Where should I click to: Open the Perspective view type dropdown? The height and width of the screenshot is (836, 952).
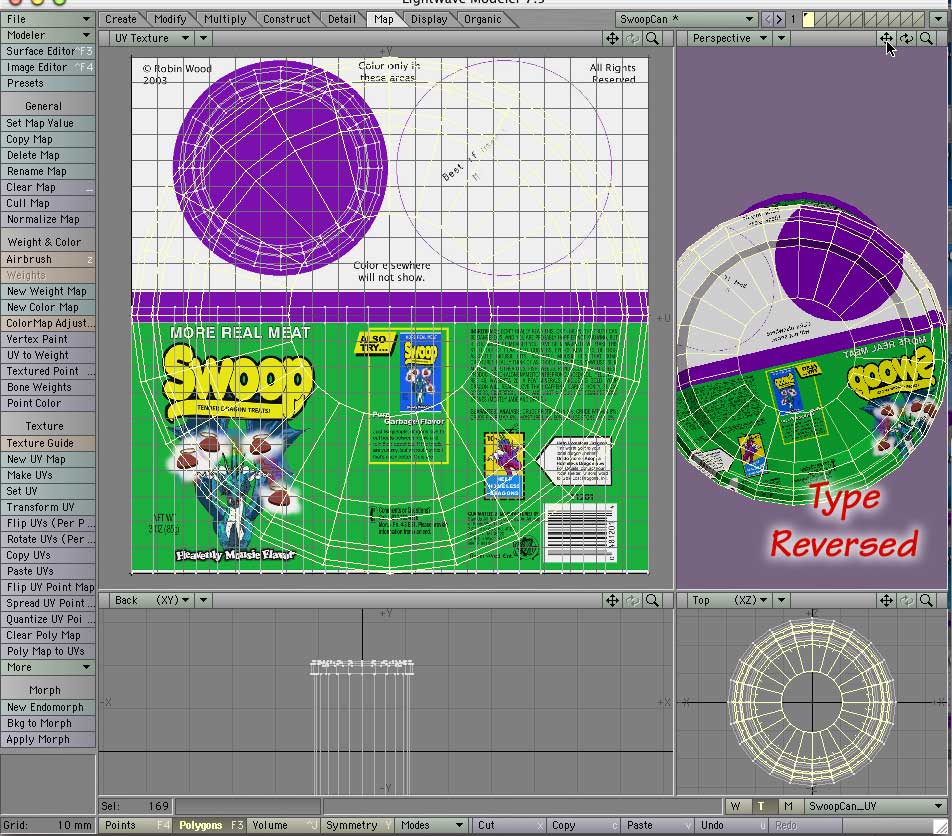click(x=730, y=38)
